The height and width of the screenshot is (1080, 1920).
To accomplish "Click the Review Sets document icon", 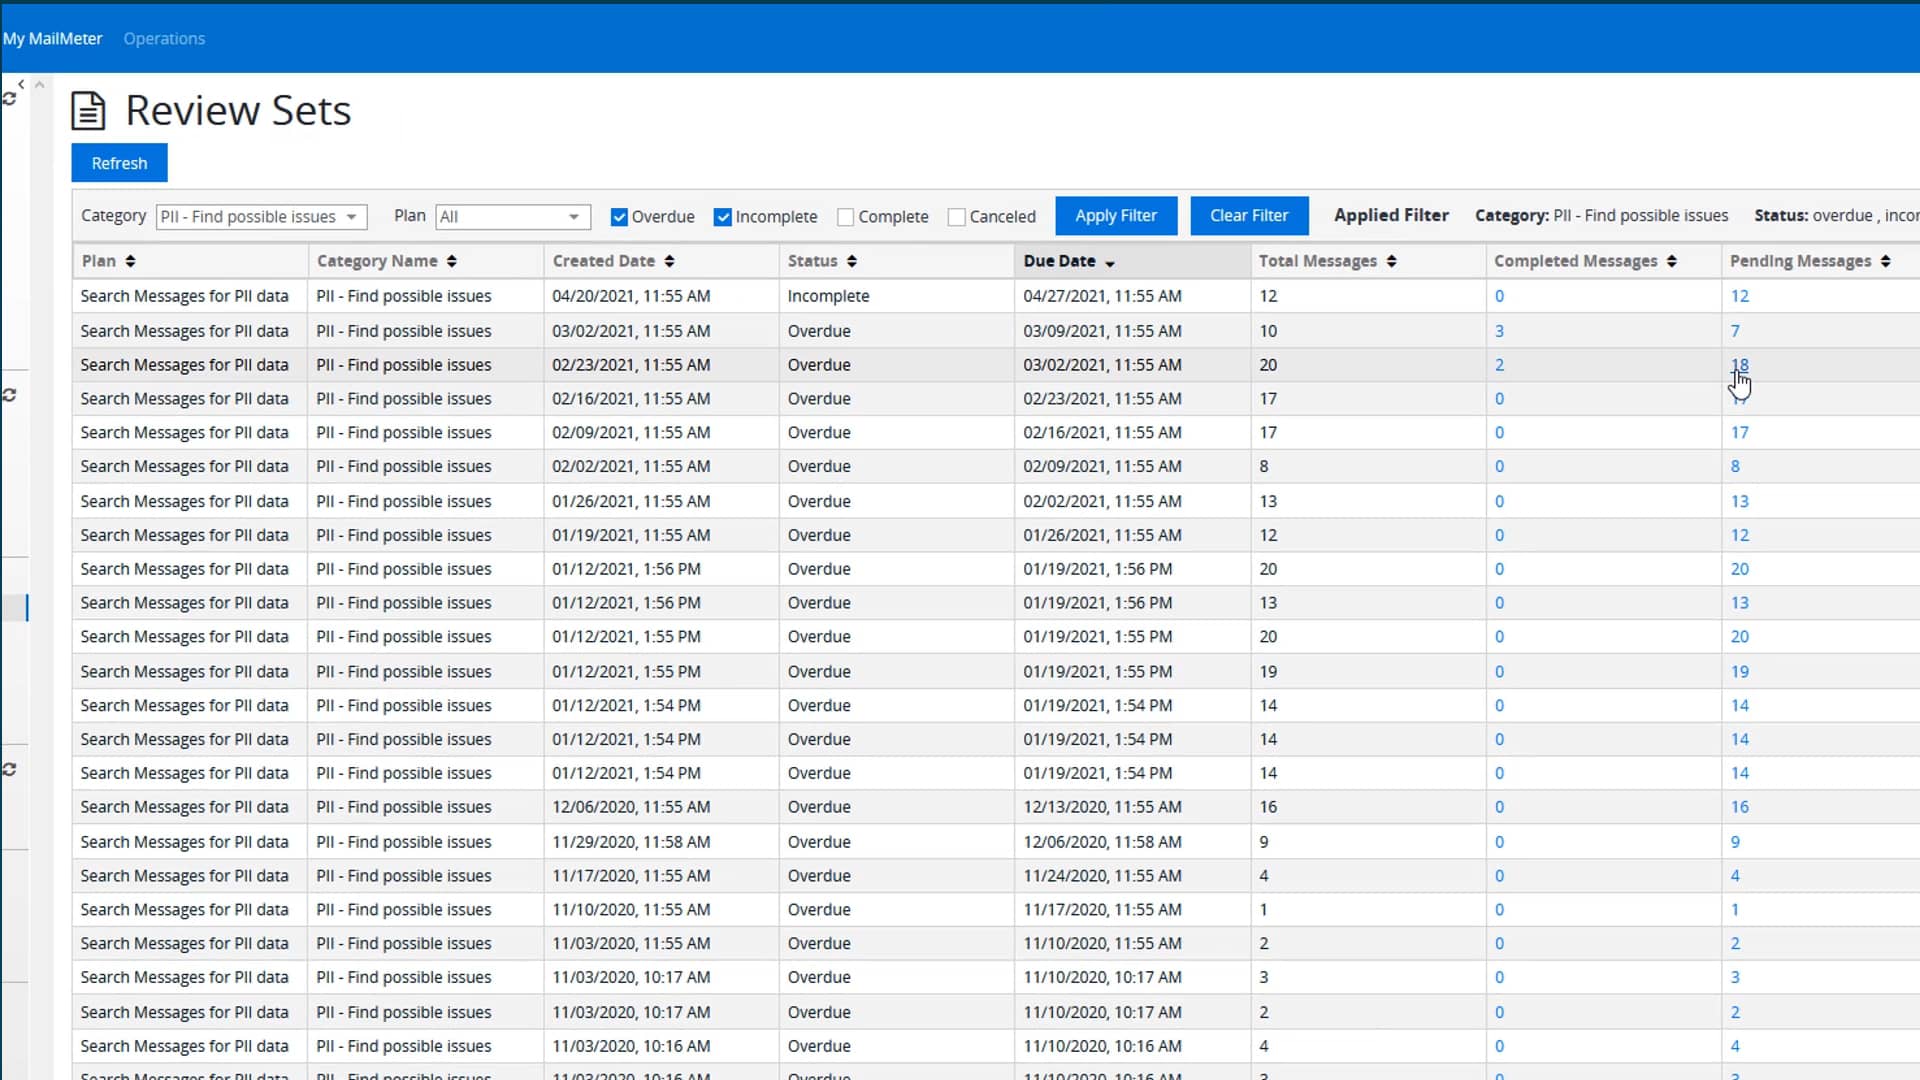I will pos(88,110).
